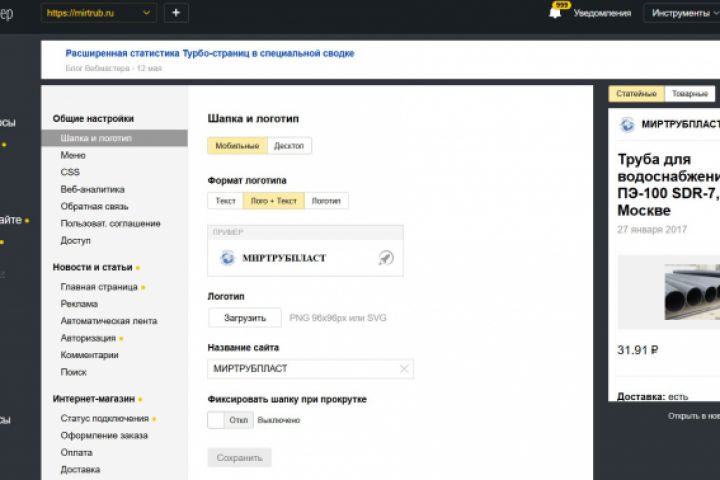Open the notifications bell icon
The height and width of the screenshot is (480, 720).
pyautogui.click(x=555, y=12)
